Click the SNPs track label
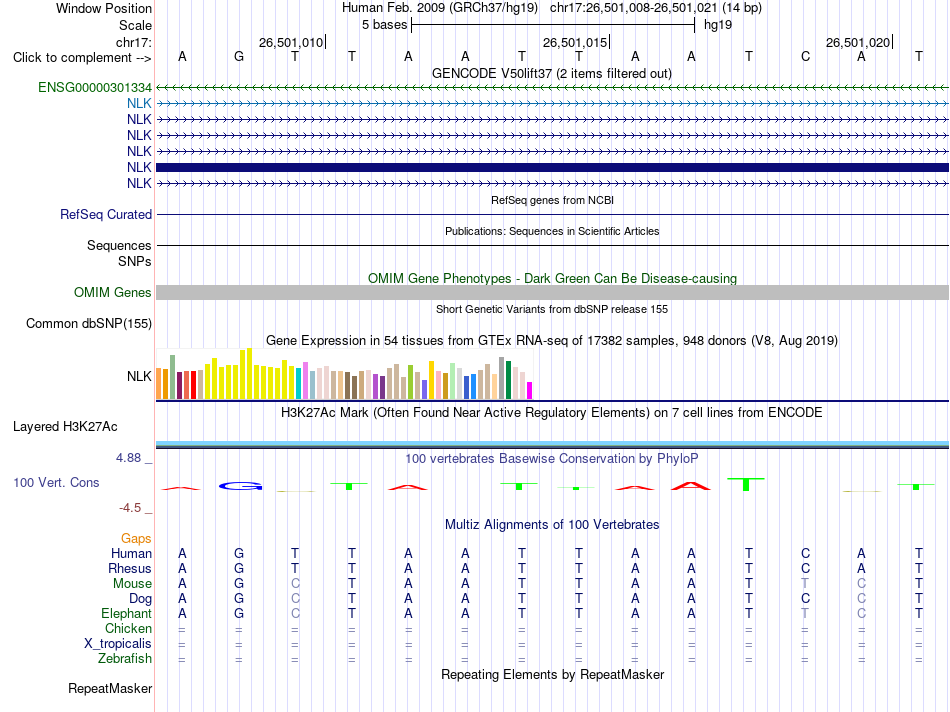 [135, 261]
